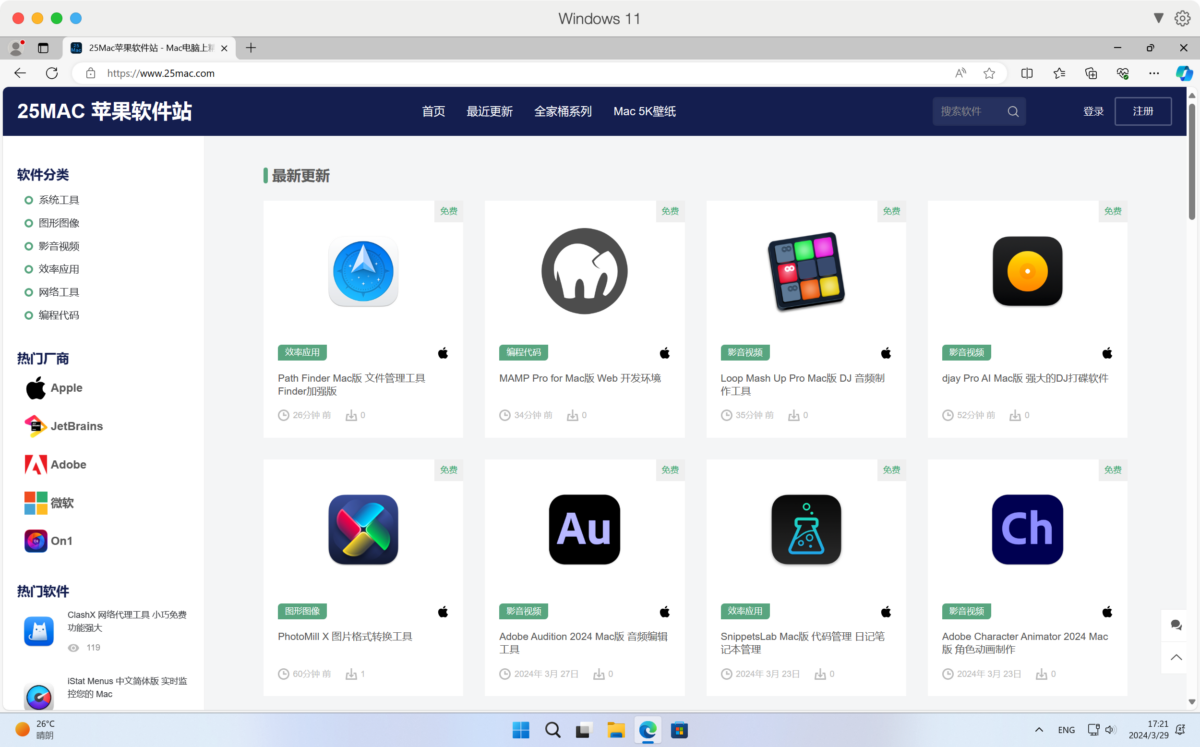Click the Read aloud icon in address bar
This screenshot has height=747, width=1200.
[x=961, y=73]
